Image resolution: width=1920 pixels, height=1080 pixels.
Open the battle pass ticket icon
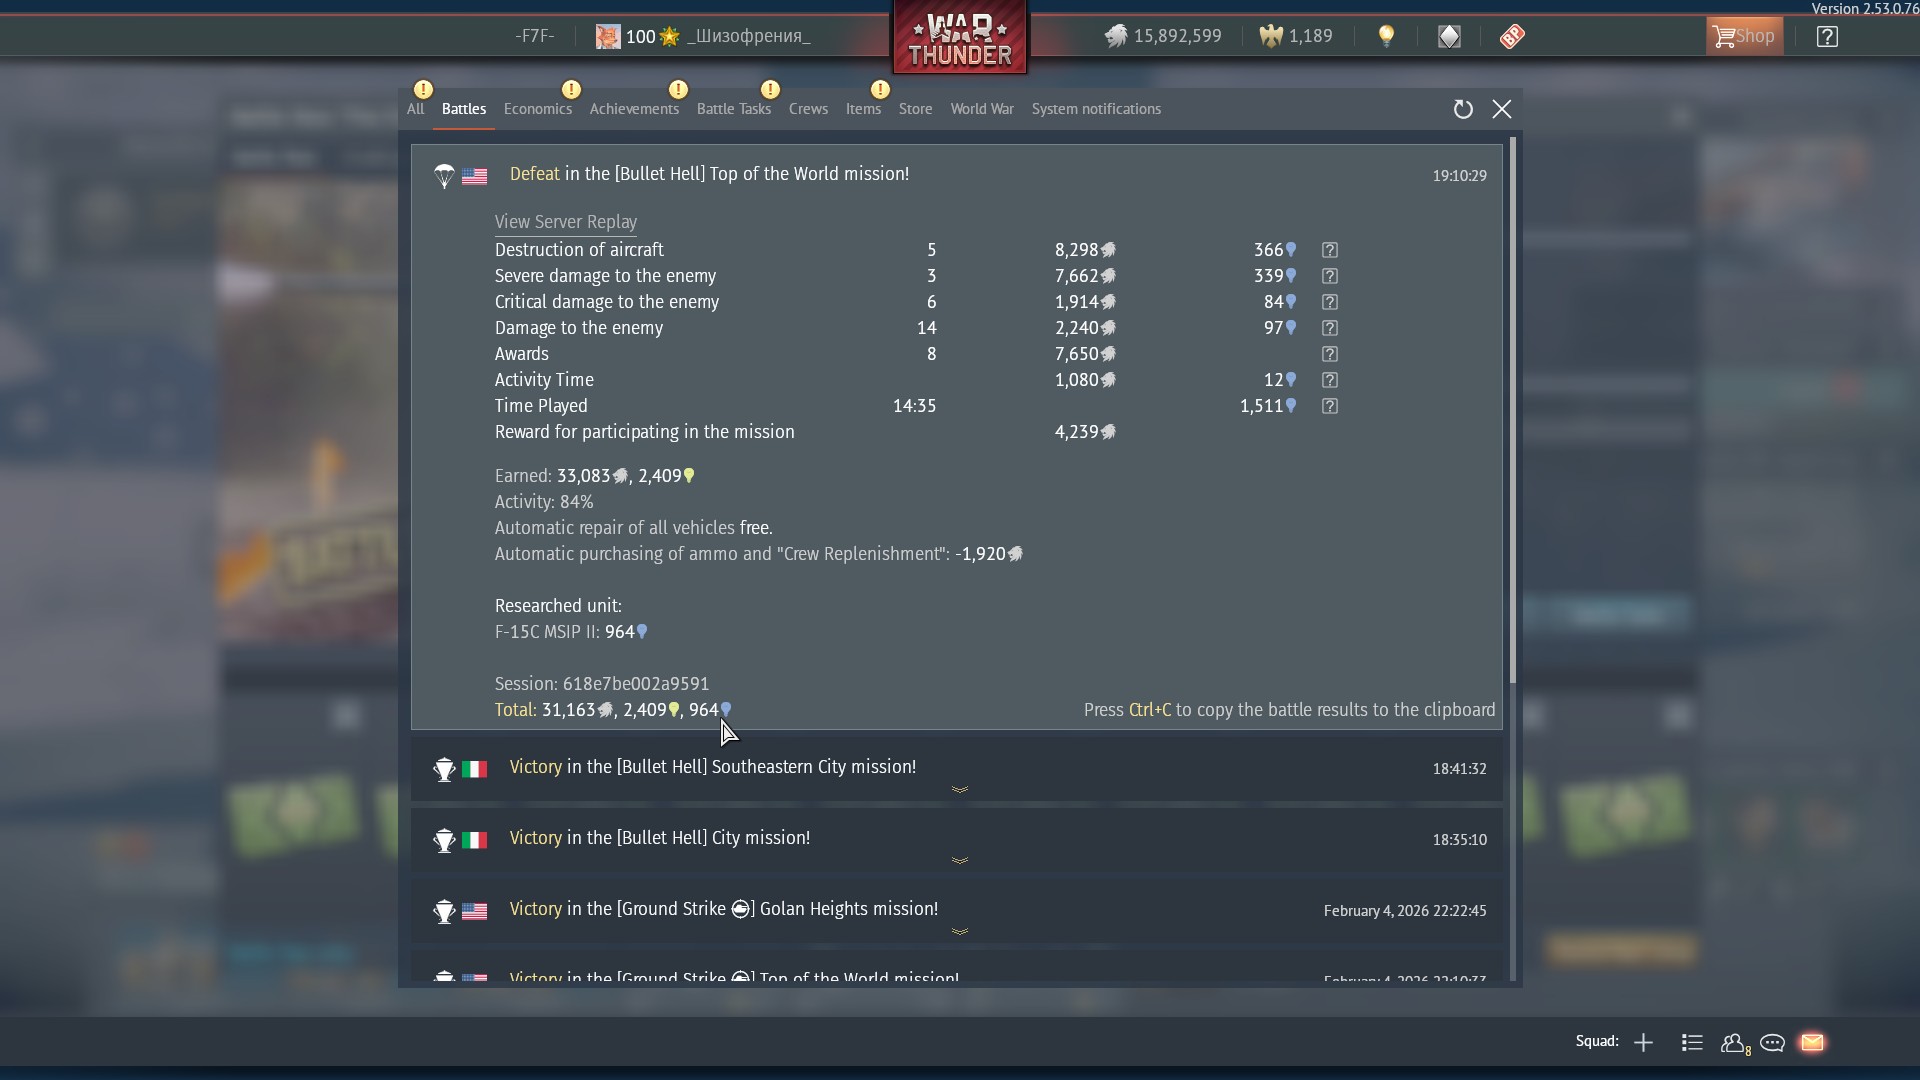click(x=1512, y=37)
